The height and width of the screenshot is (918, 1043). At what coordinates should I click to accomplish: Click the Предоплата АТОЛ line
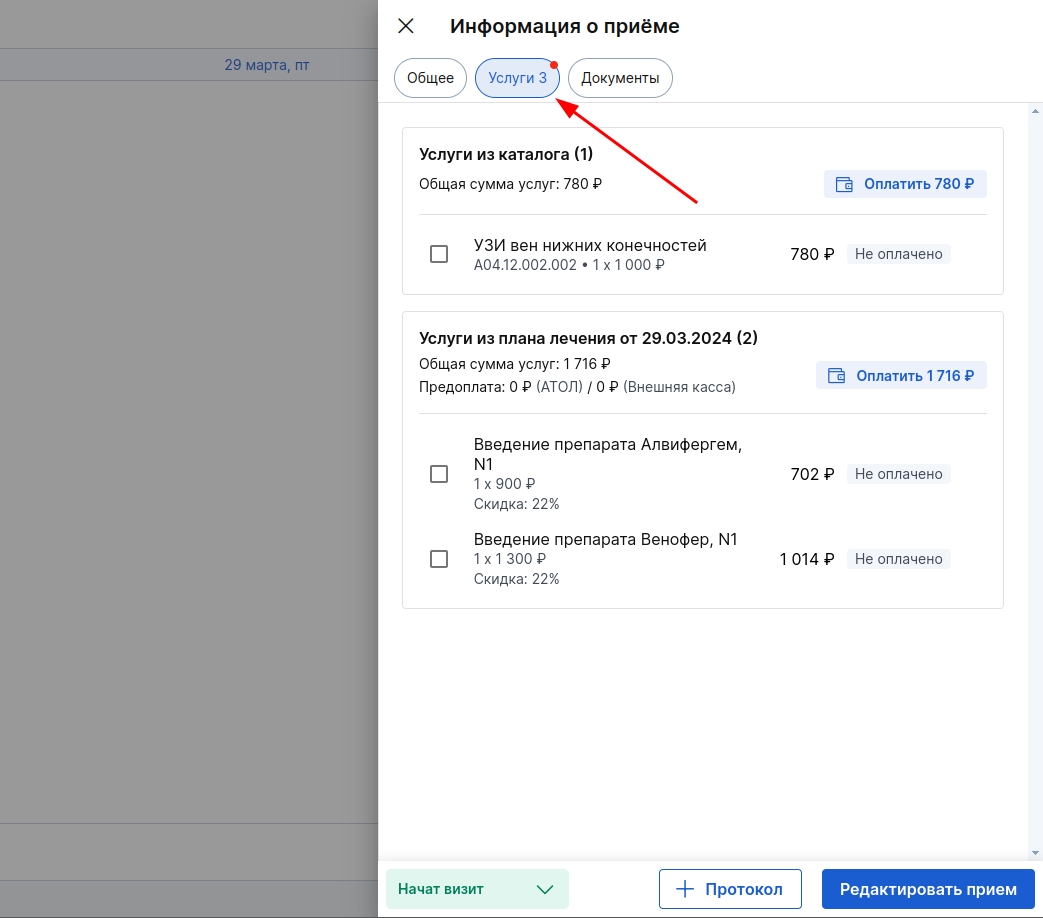[577, 387]
